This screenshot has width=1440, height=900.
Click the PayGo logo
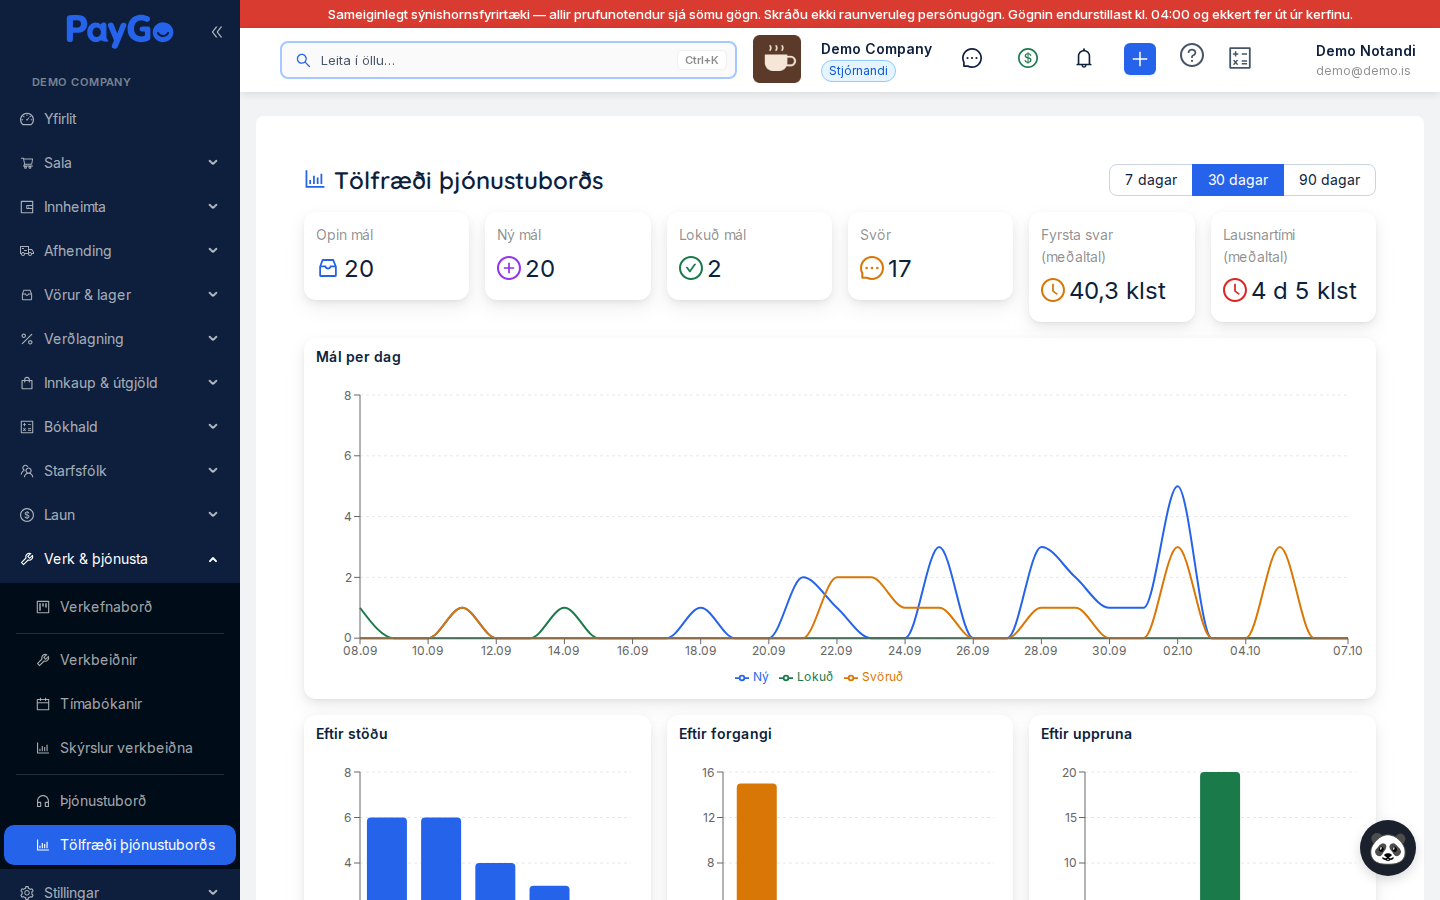[120, 31]
